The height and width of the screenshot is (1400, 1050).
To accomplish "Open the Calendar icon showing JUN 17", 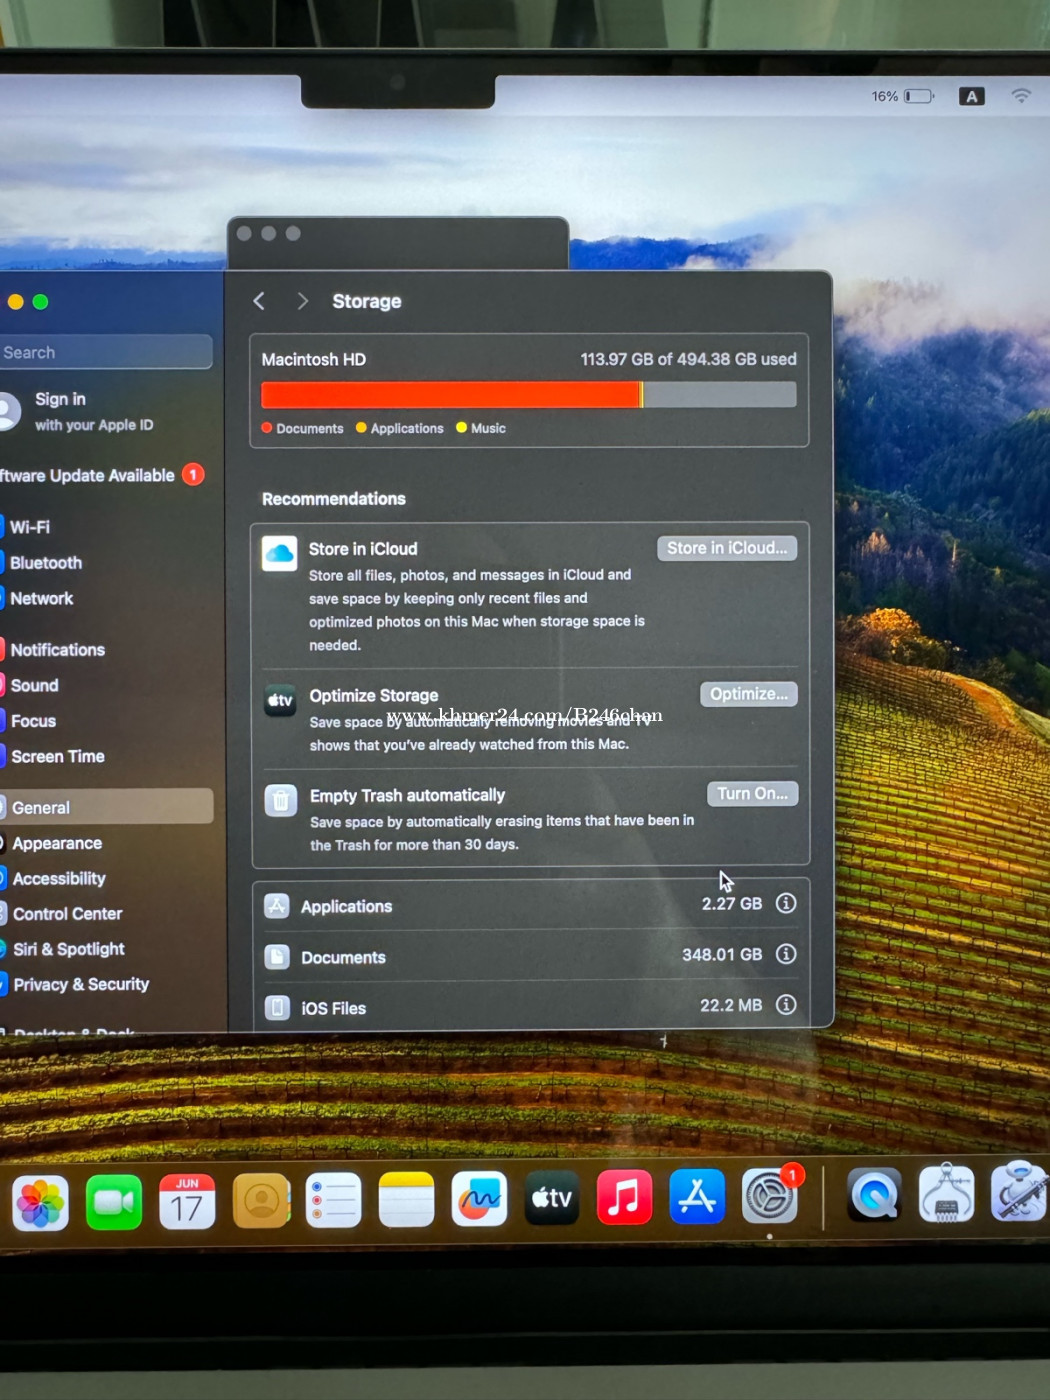I will [187, 1201].
